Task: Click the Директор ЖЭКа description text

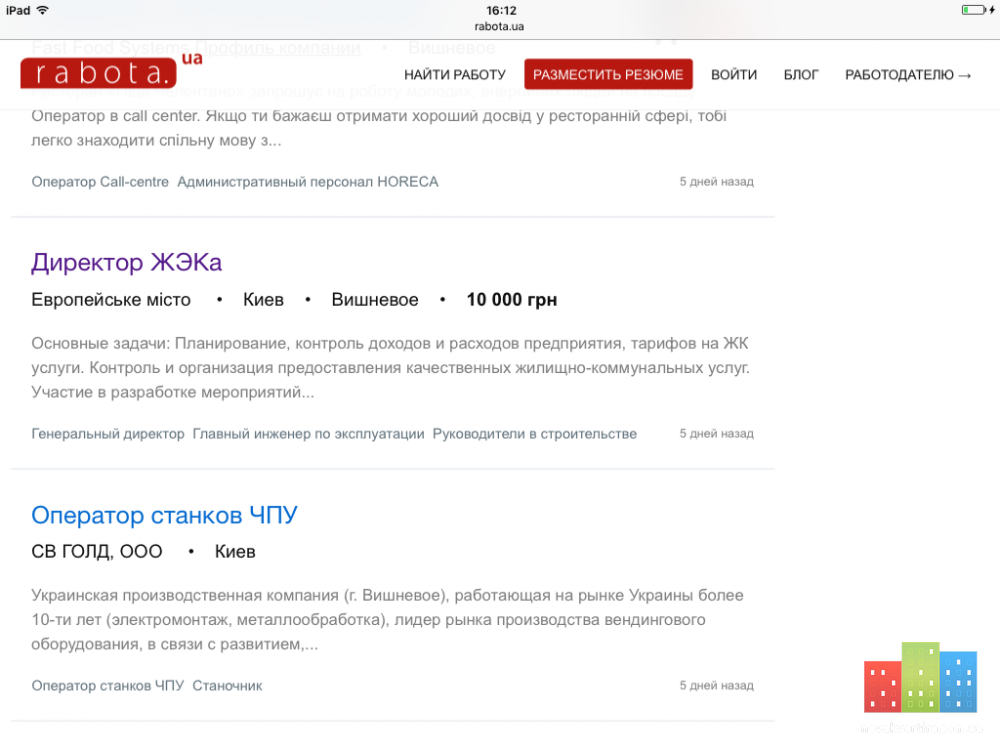Action: coord(390,368)
